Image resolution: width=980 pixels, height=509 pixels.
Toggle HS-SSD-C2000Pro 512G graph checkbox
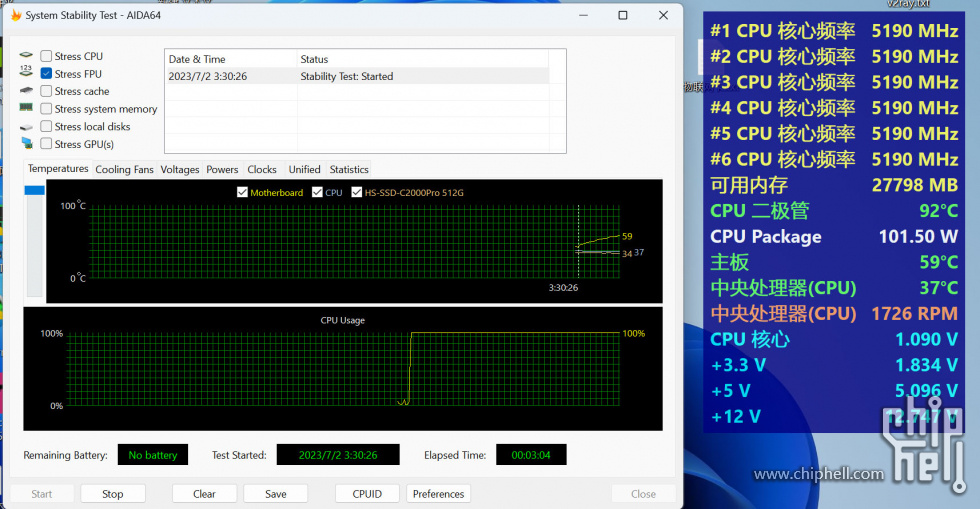pos(357,192)
